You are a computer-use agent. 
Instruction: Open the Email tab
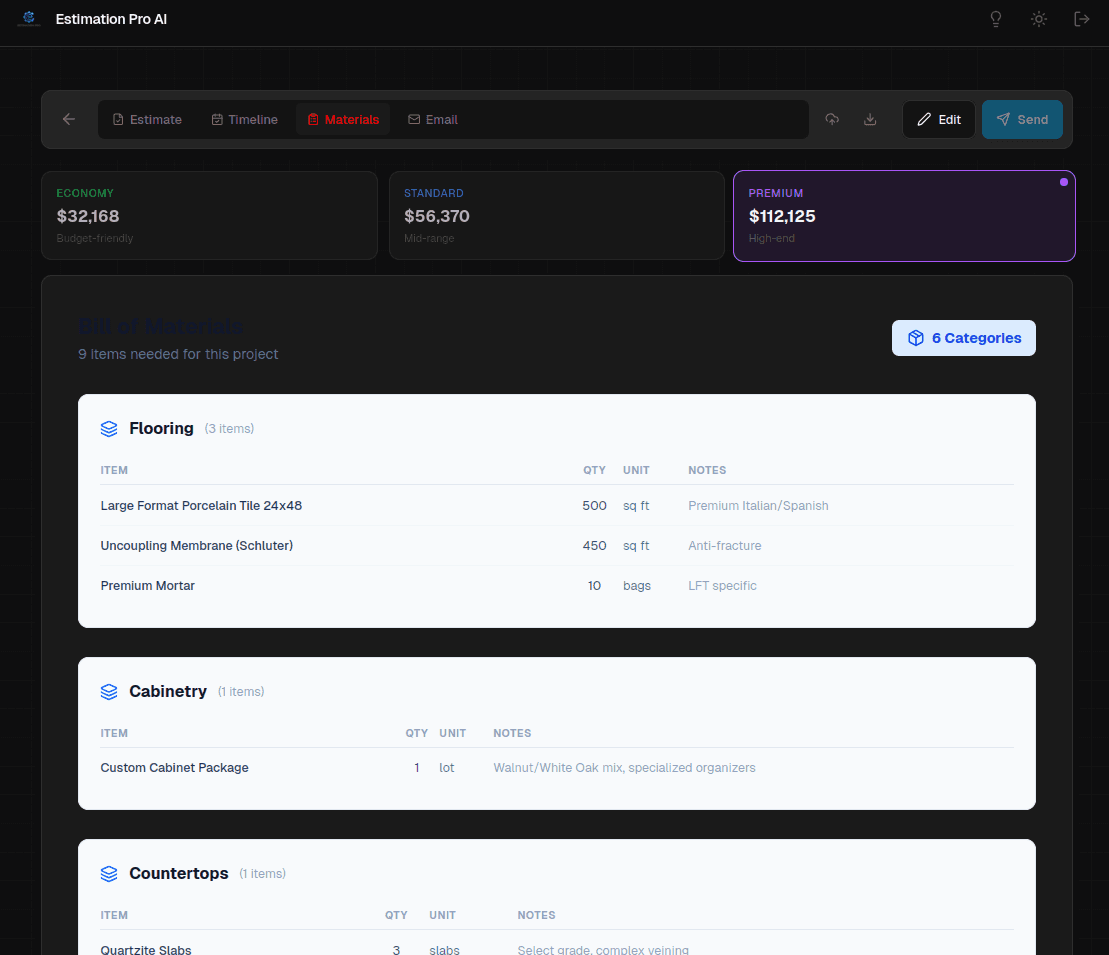[x=433, y=119]
